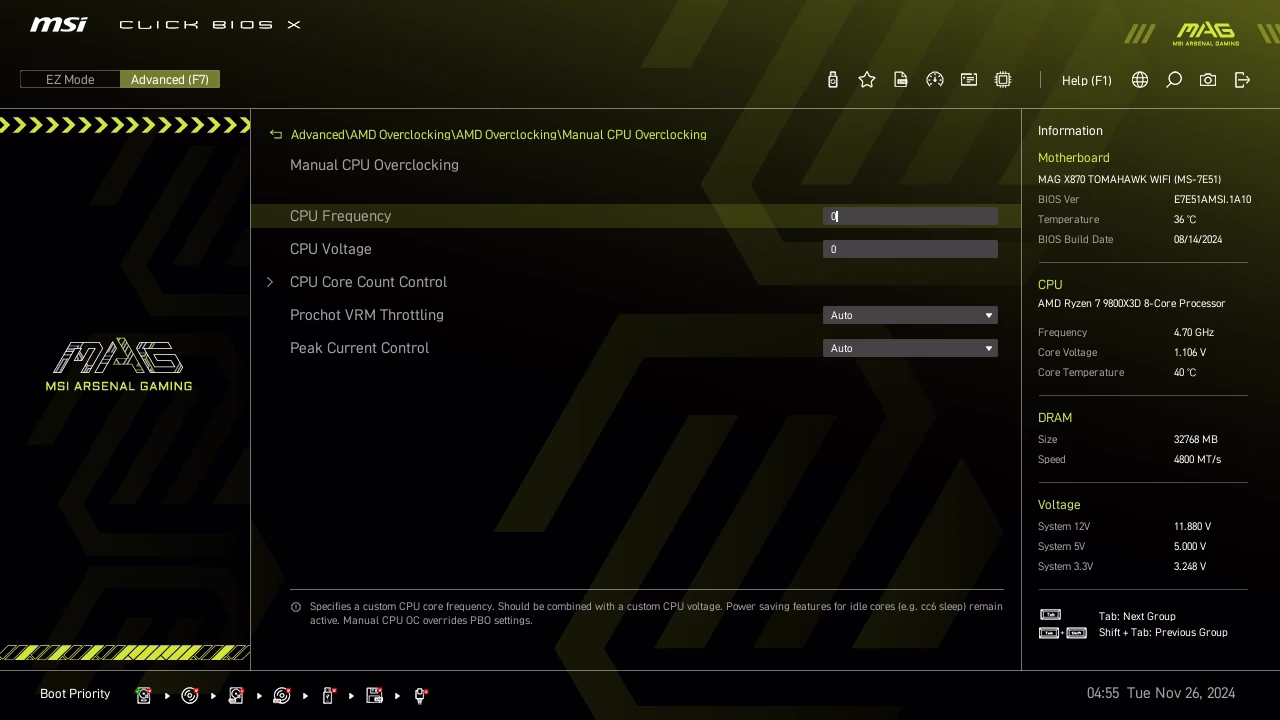Open Favorites via the star icon
Screen dimensions: 1280x720
[867, 80]
